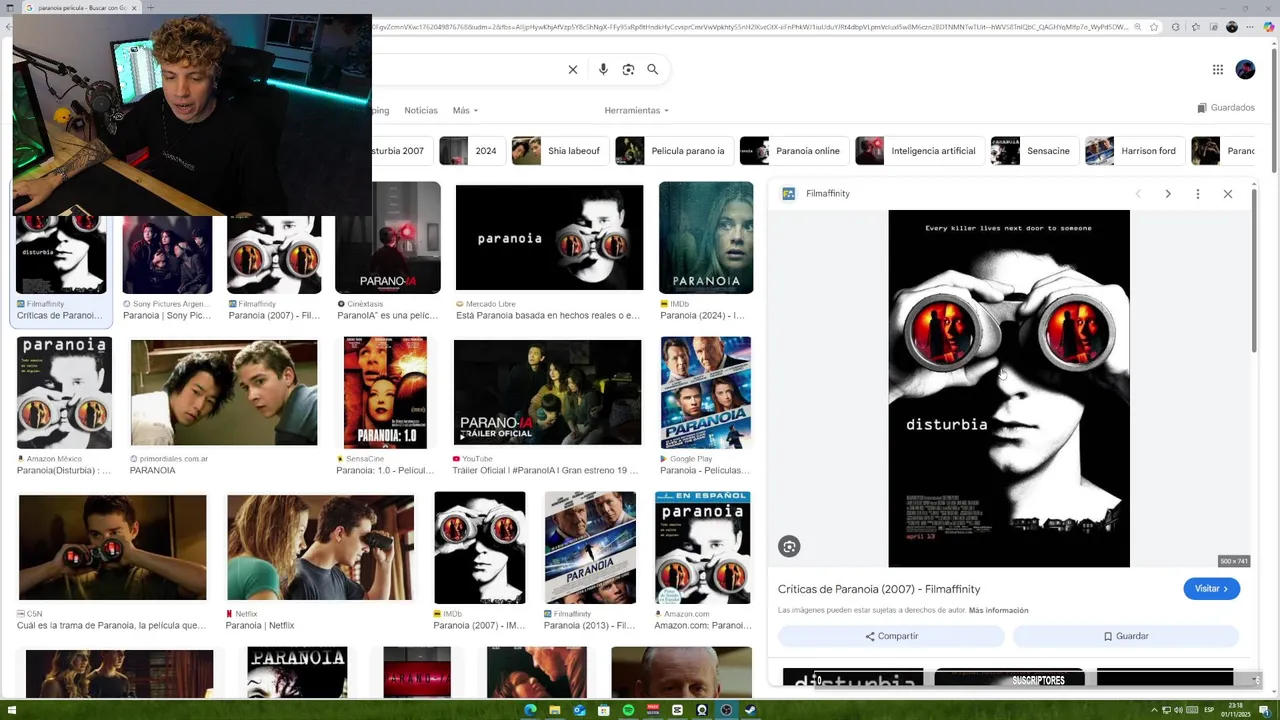Screen dimensions: 1280x720
Task: Open the primordiales.com.ar PARANOIA image
Action: coord(224,392)
